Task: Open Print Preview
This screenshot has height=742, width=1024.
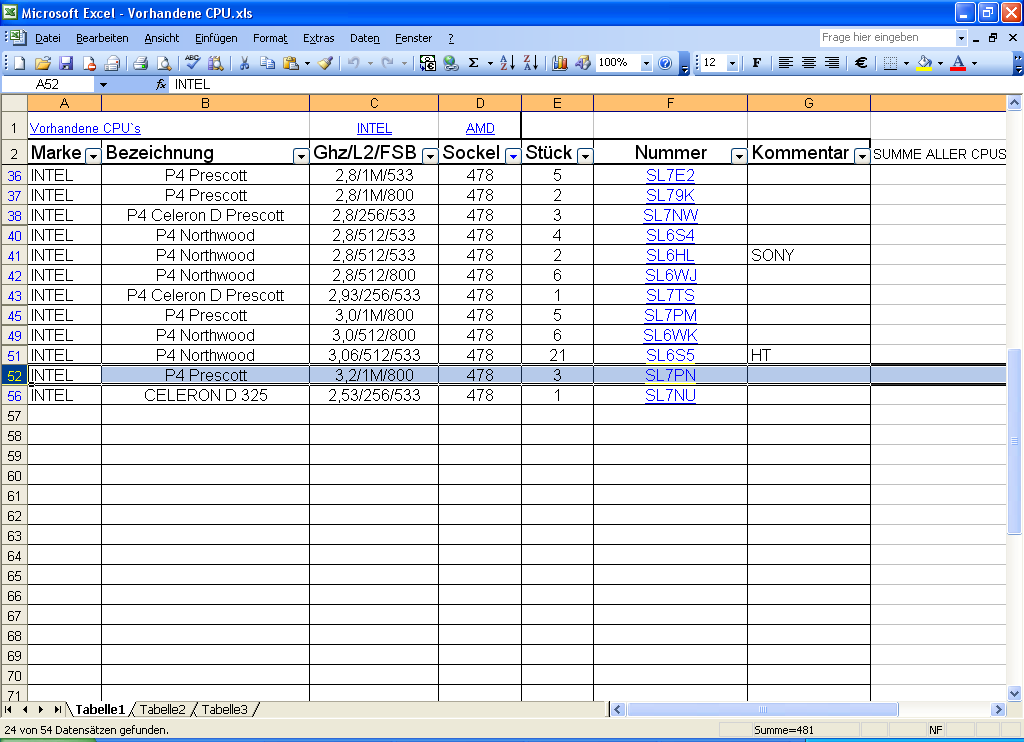Action: pyautogui.click(x=164, y=63)
